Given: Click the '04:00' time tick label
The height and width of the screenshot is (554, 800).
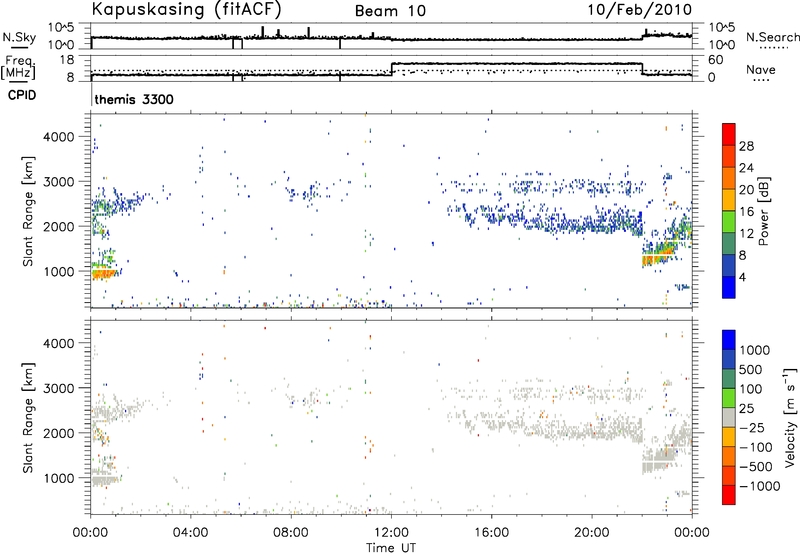Looking at the screenshot, I should [x=190, y=533].
